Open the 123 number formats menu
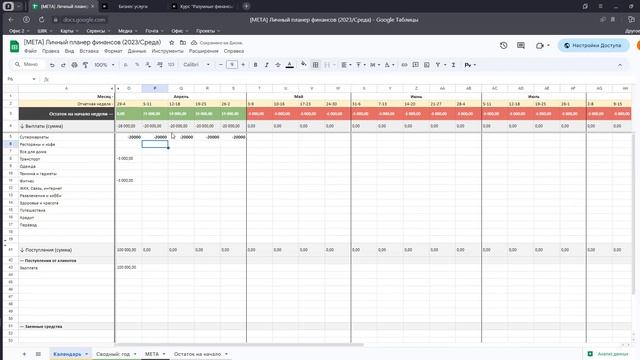The height and width of the screenshot is (360, 640). 171,65
